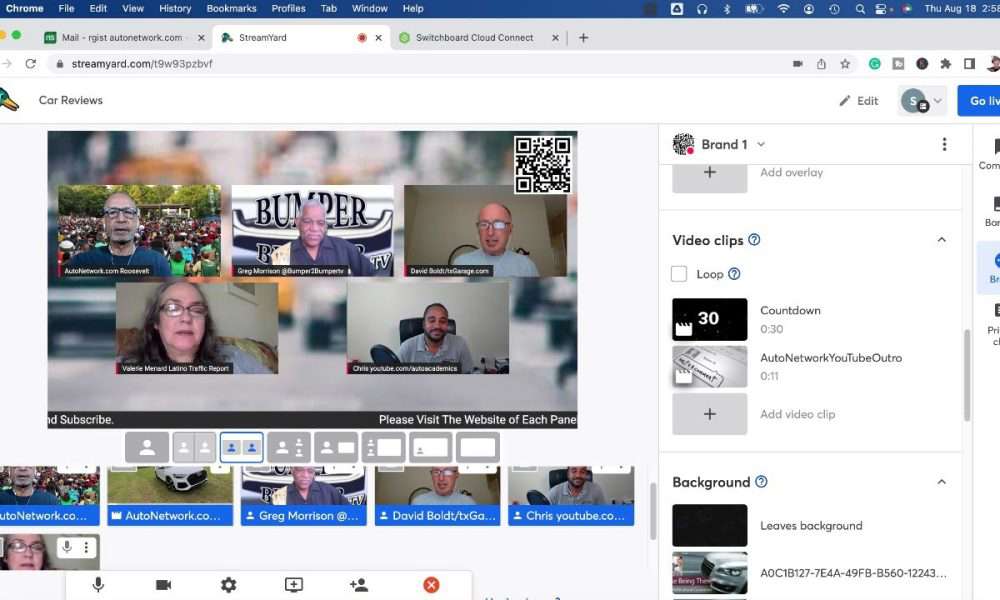The image size is (1000, 600).
Task: Click the Wi-Fi icon in the menu bar
Action: 783,8
